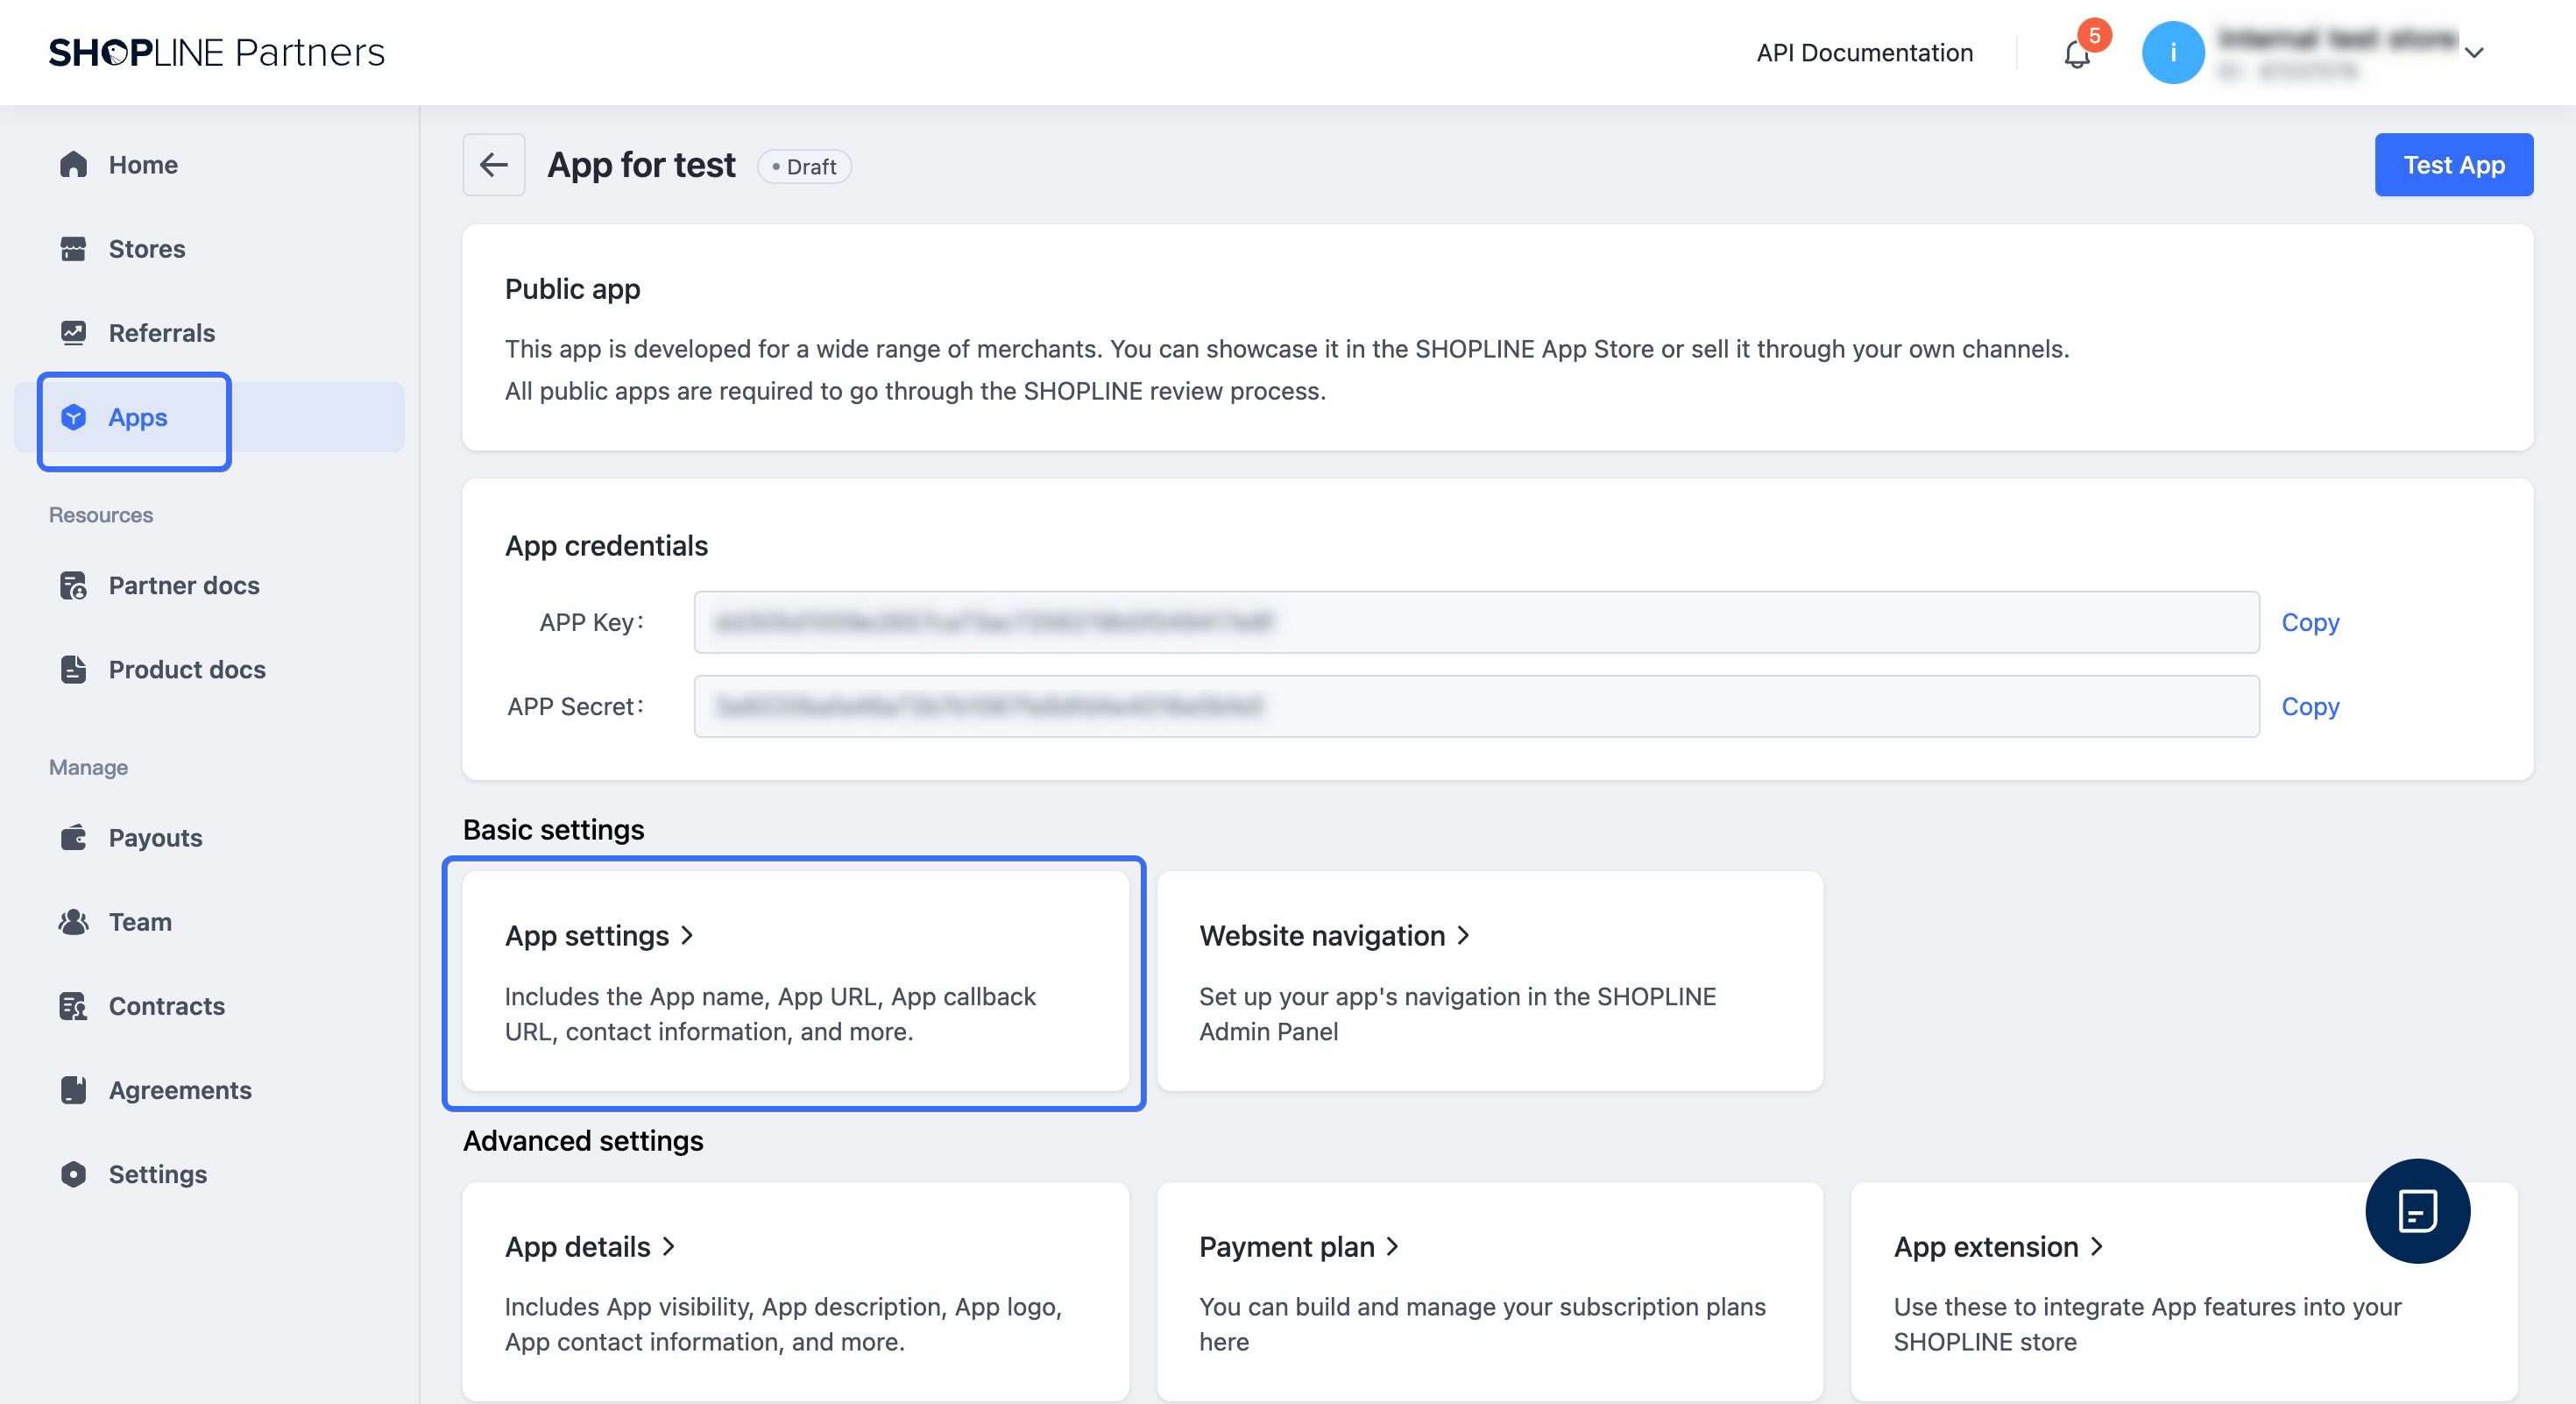Open the Website navigation card title

click(x=1322, y=935)
